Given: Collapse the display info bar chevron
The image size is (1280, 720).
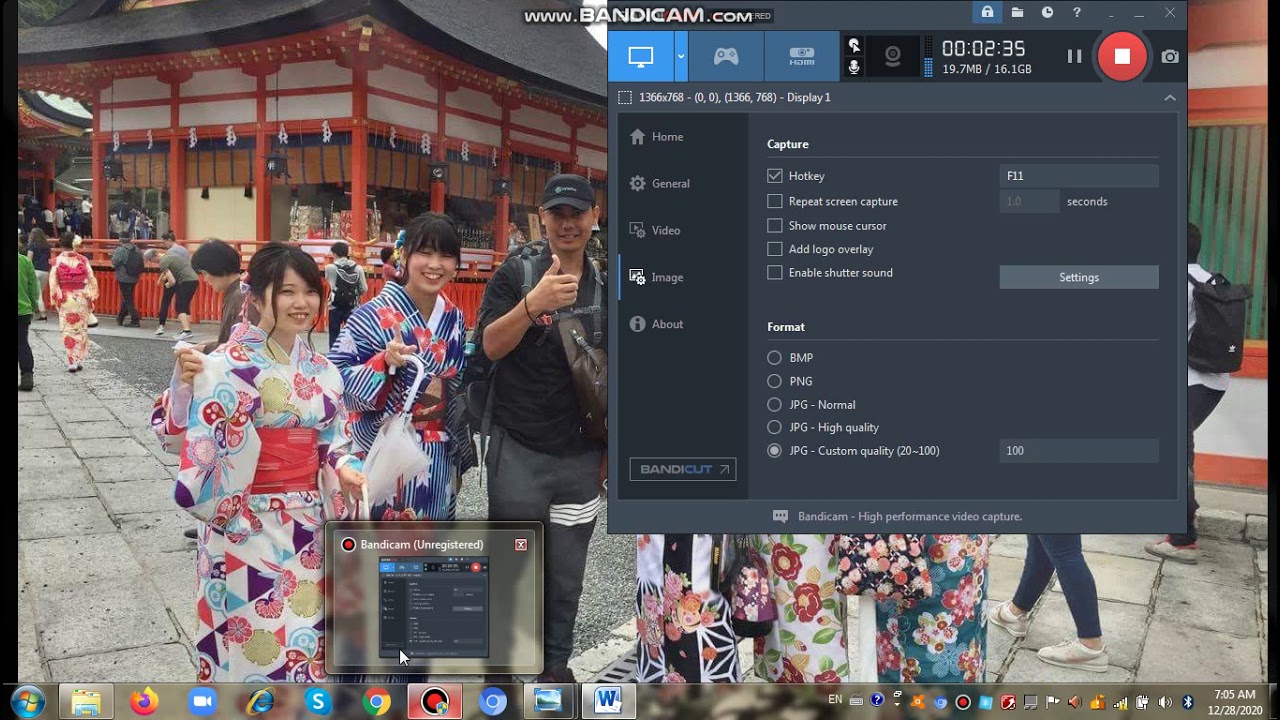Looking at the screenshot, I should point(1170,97).
